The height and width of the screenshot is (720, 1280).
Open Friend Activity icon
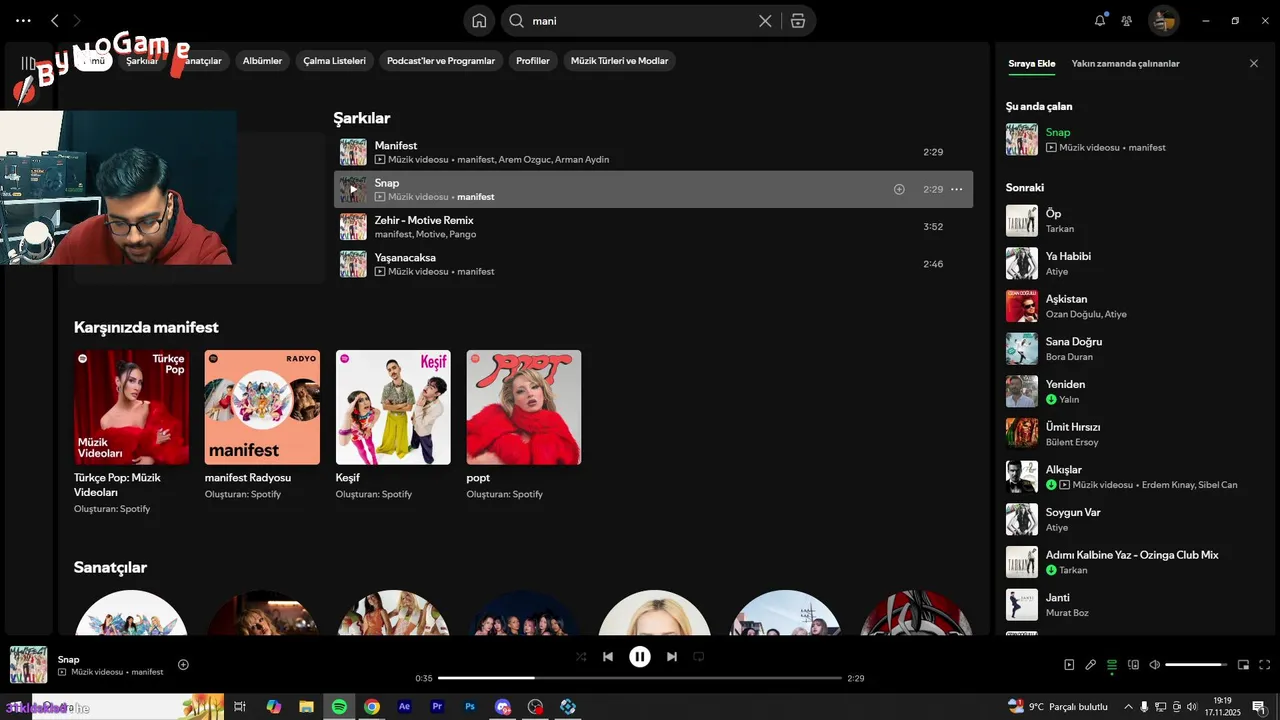1127,20
